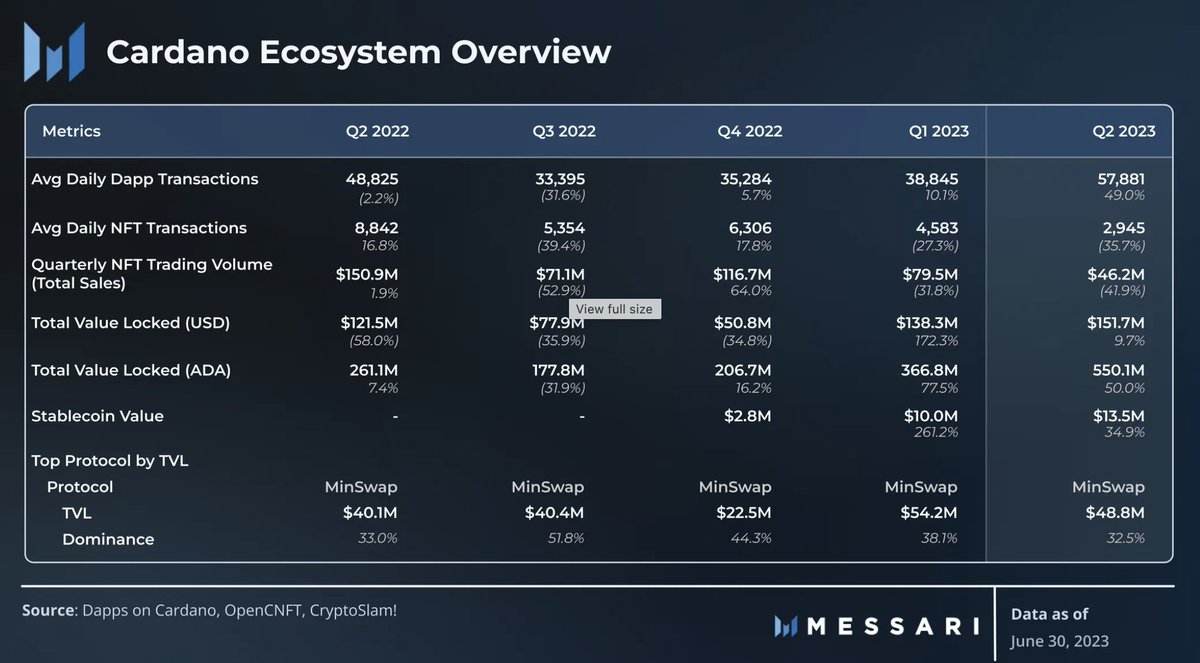The image size is (1200, 663).
Task: Click the $40.4M protocol TVL value
Action: (556, 513)
